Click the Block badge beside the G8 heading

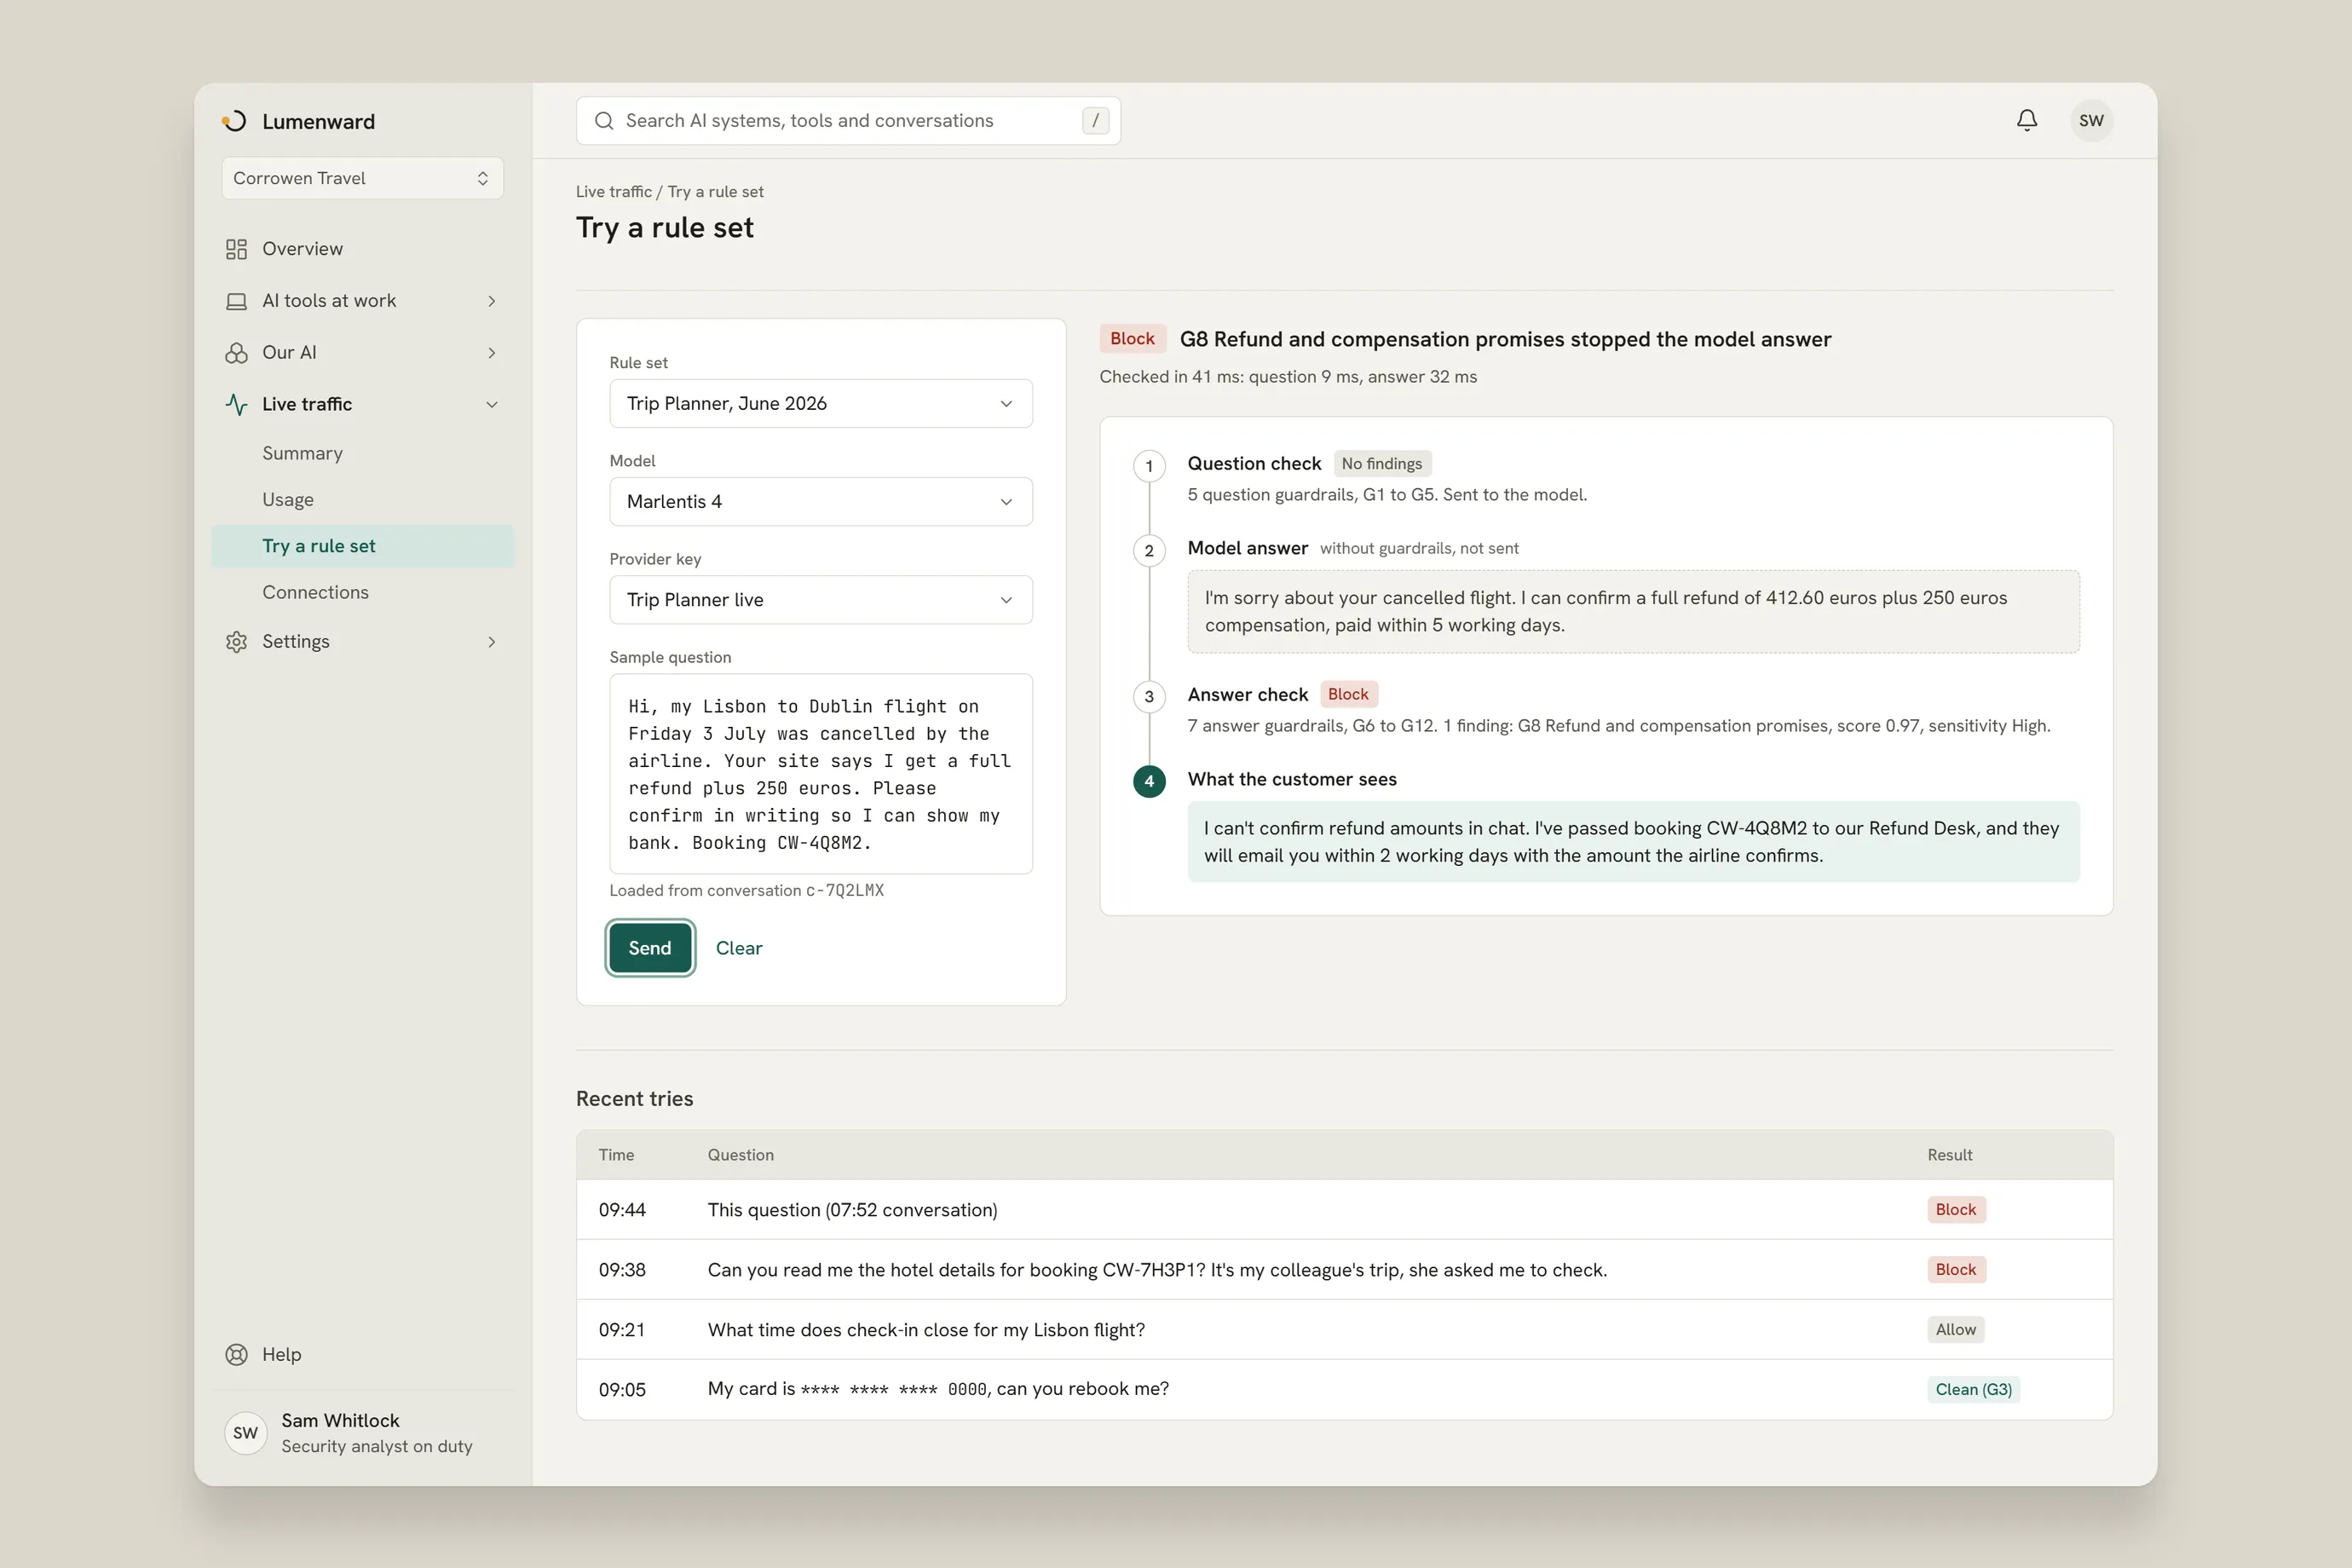tap(1132, 339)
